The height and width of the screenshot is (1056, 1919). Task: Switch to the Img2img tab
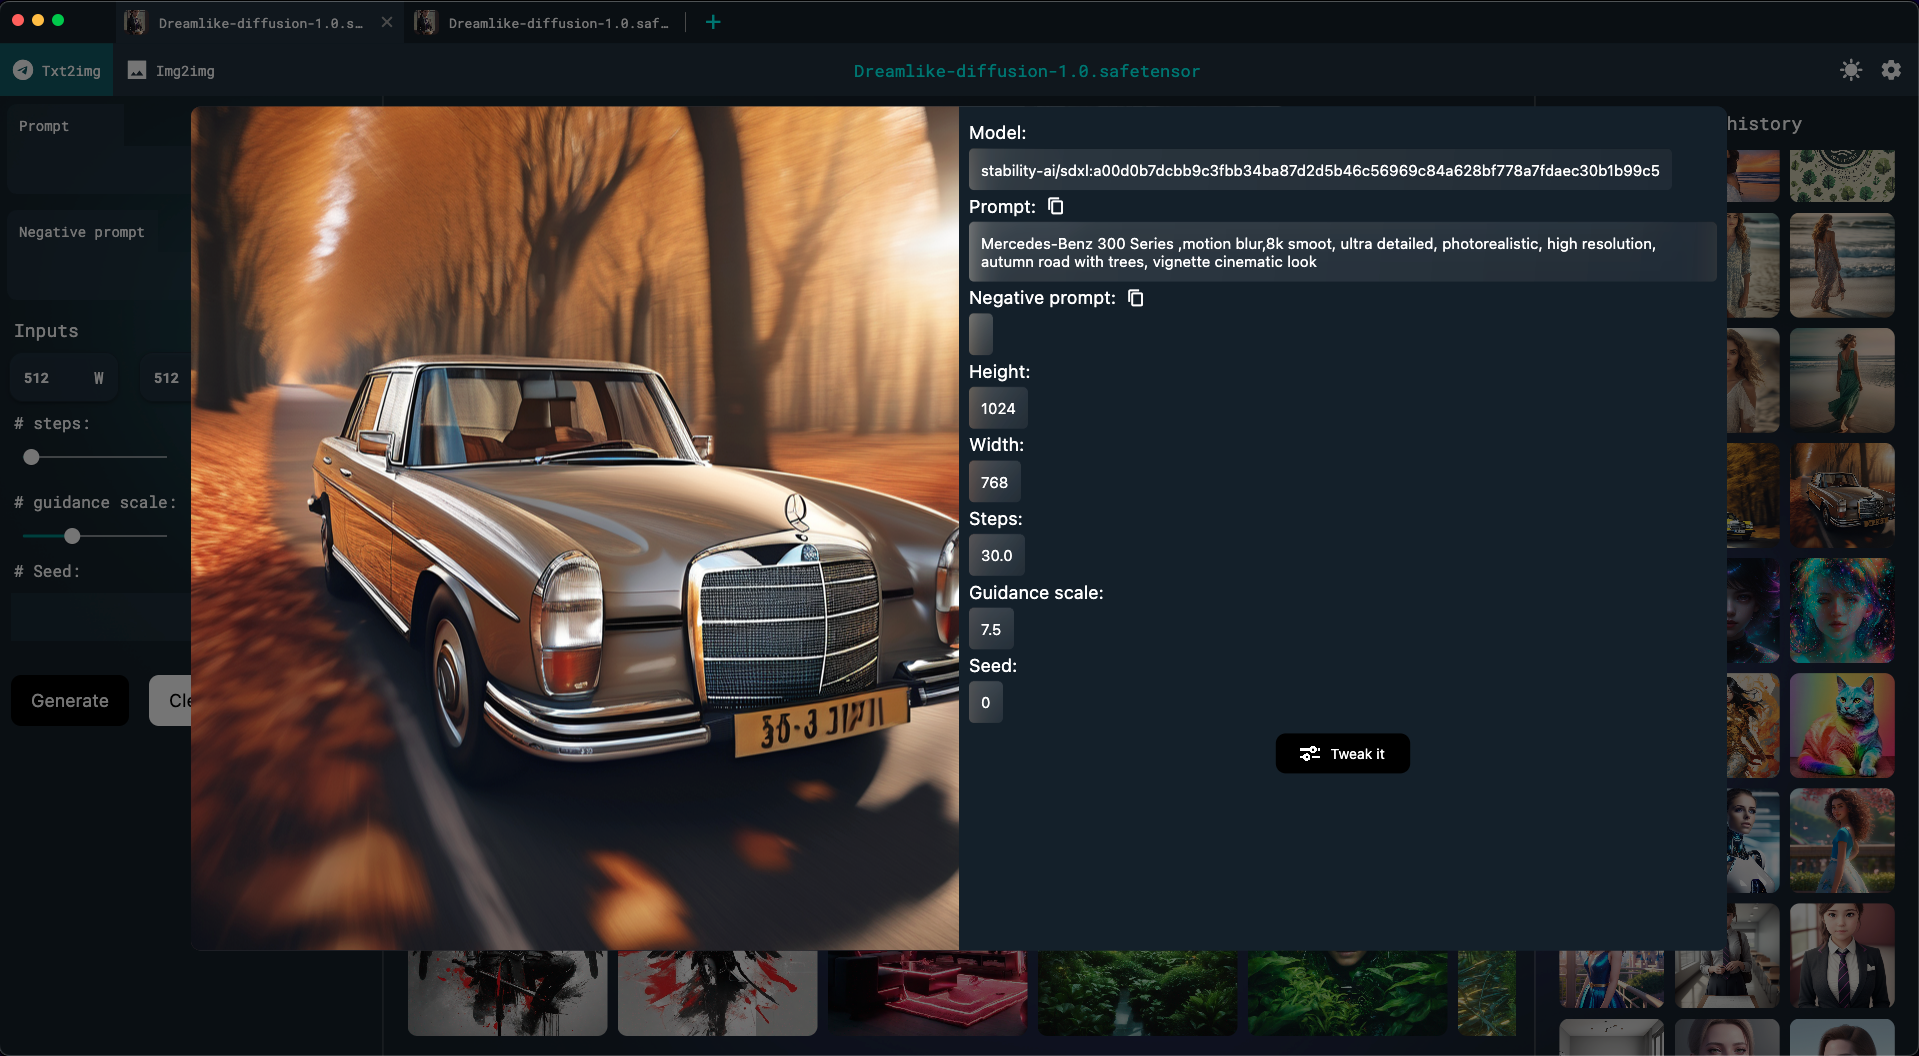(x=171, y=71)
